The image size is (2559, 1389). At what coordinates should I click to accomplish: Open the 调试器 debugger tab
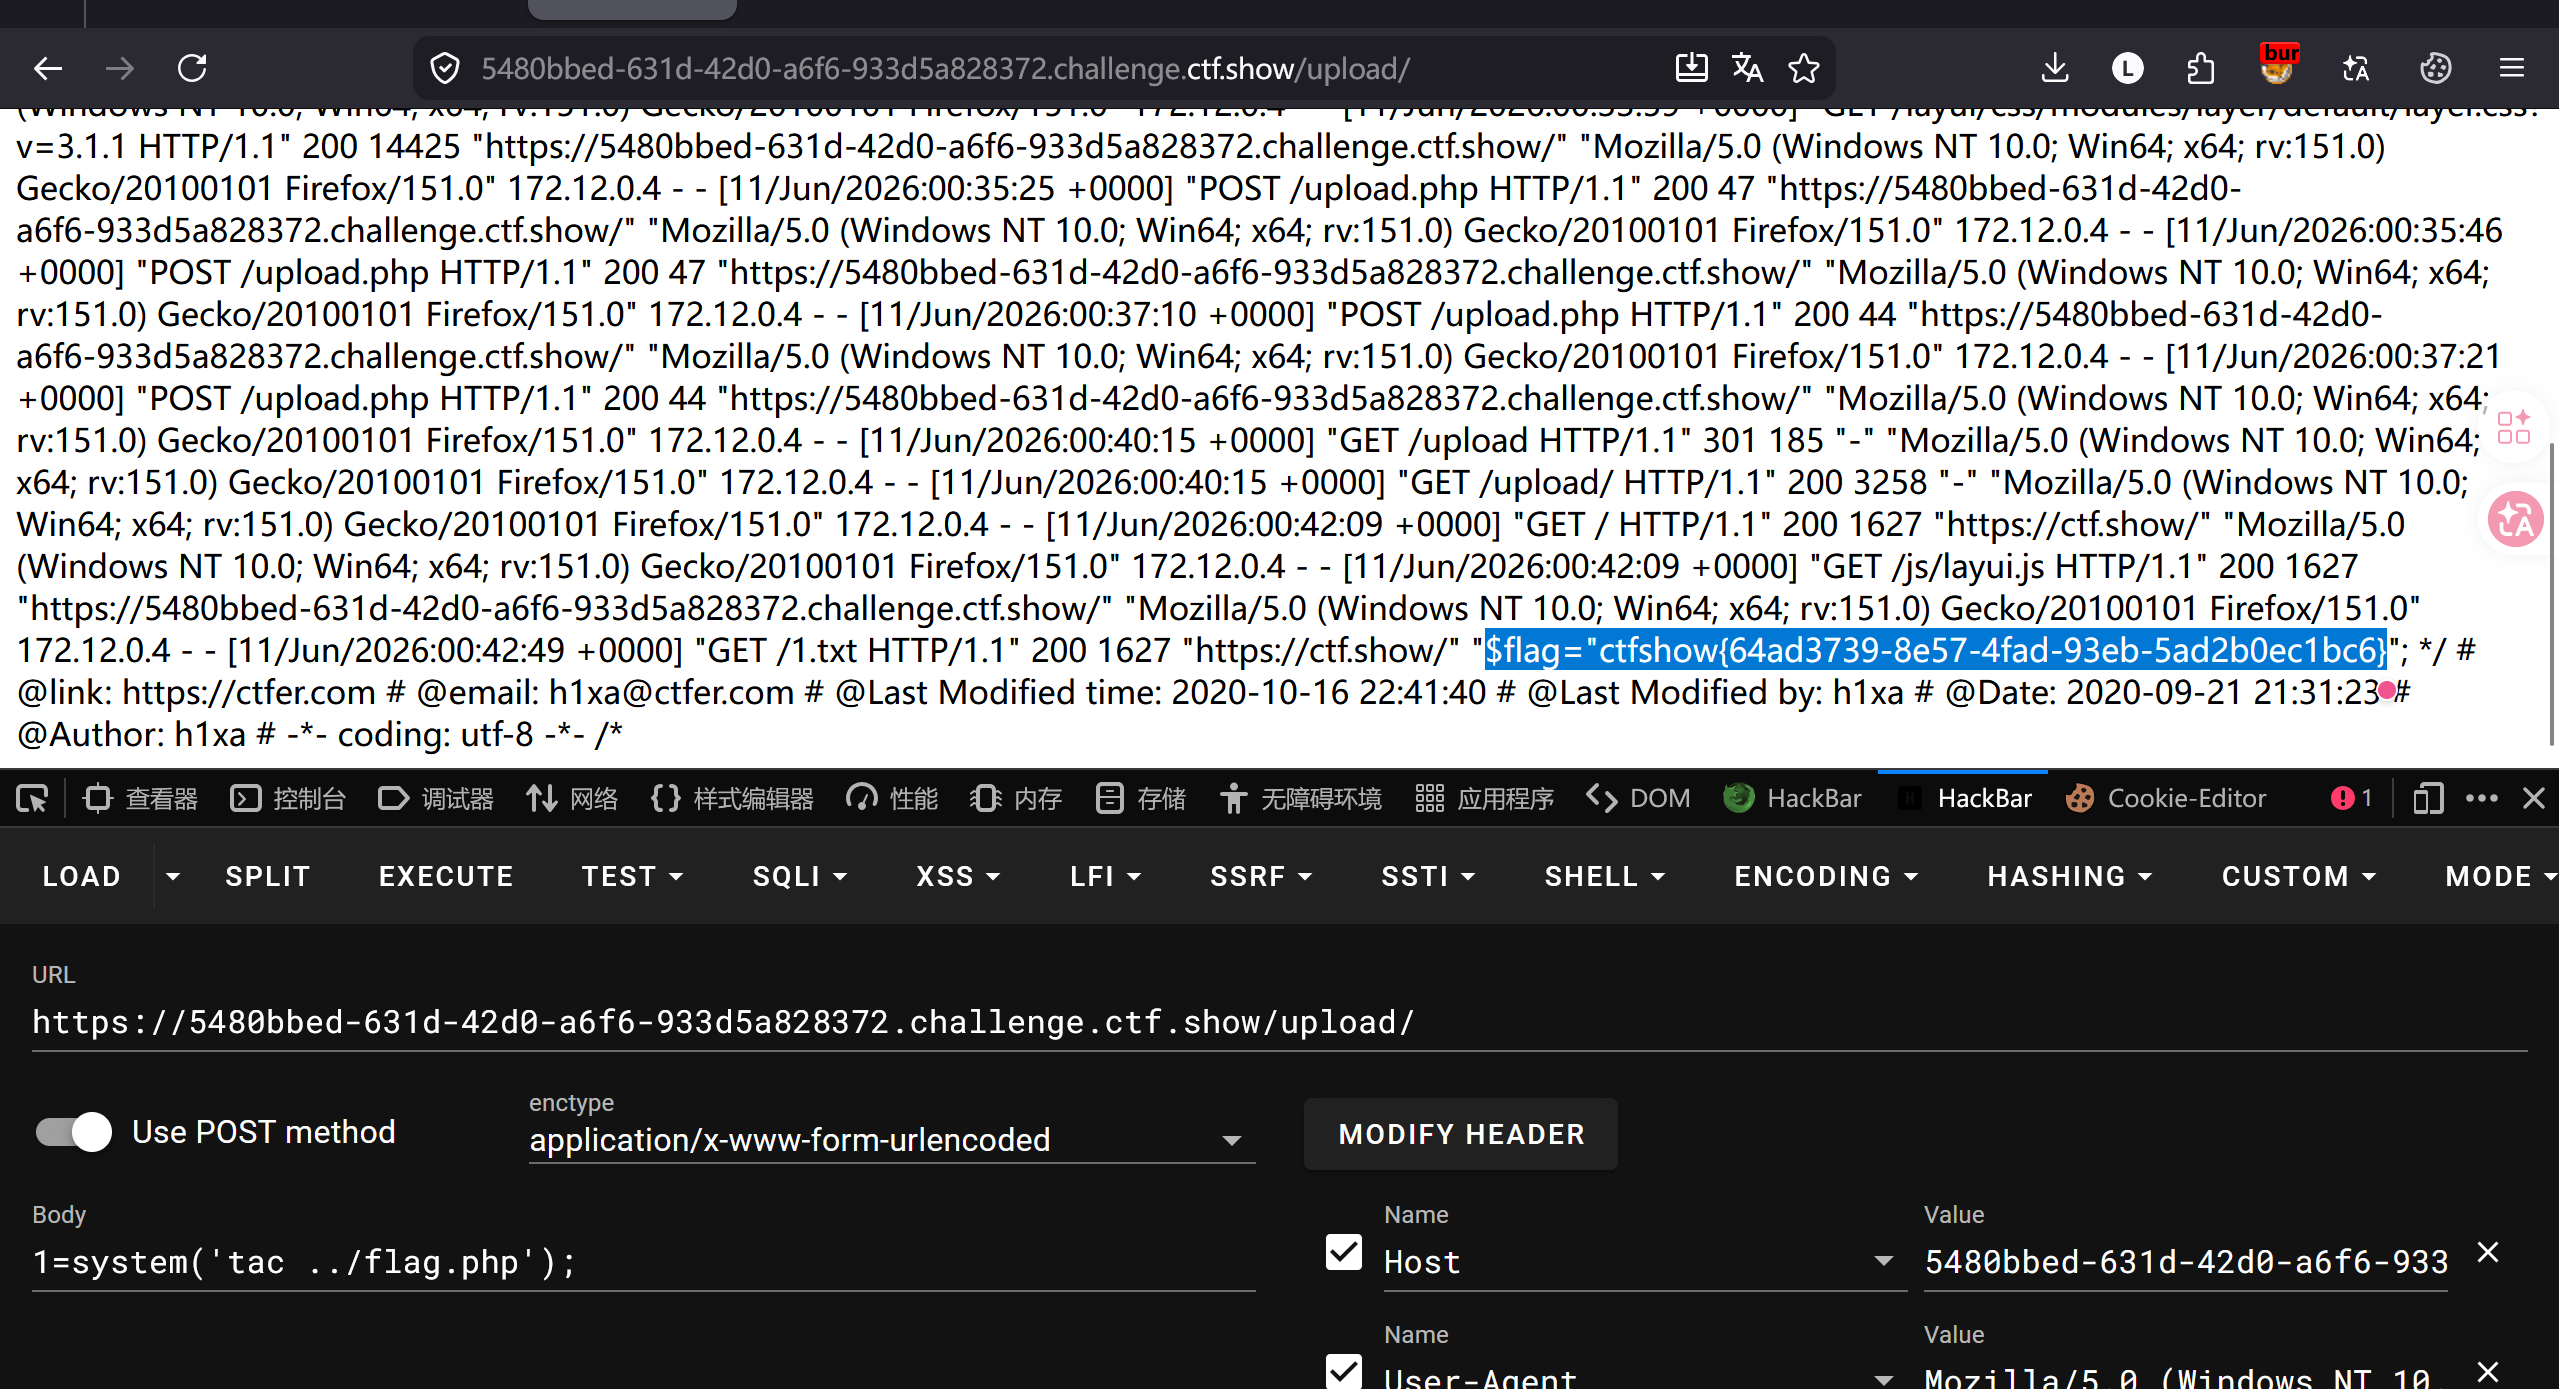click(x=436, y=799)
